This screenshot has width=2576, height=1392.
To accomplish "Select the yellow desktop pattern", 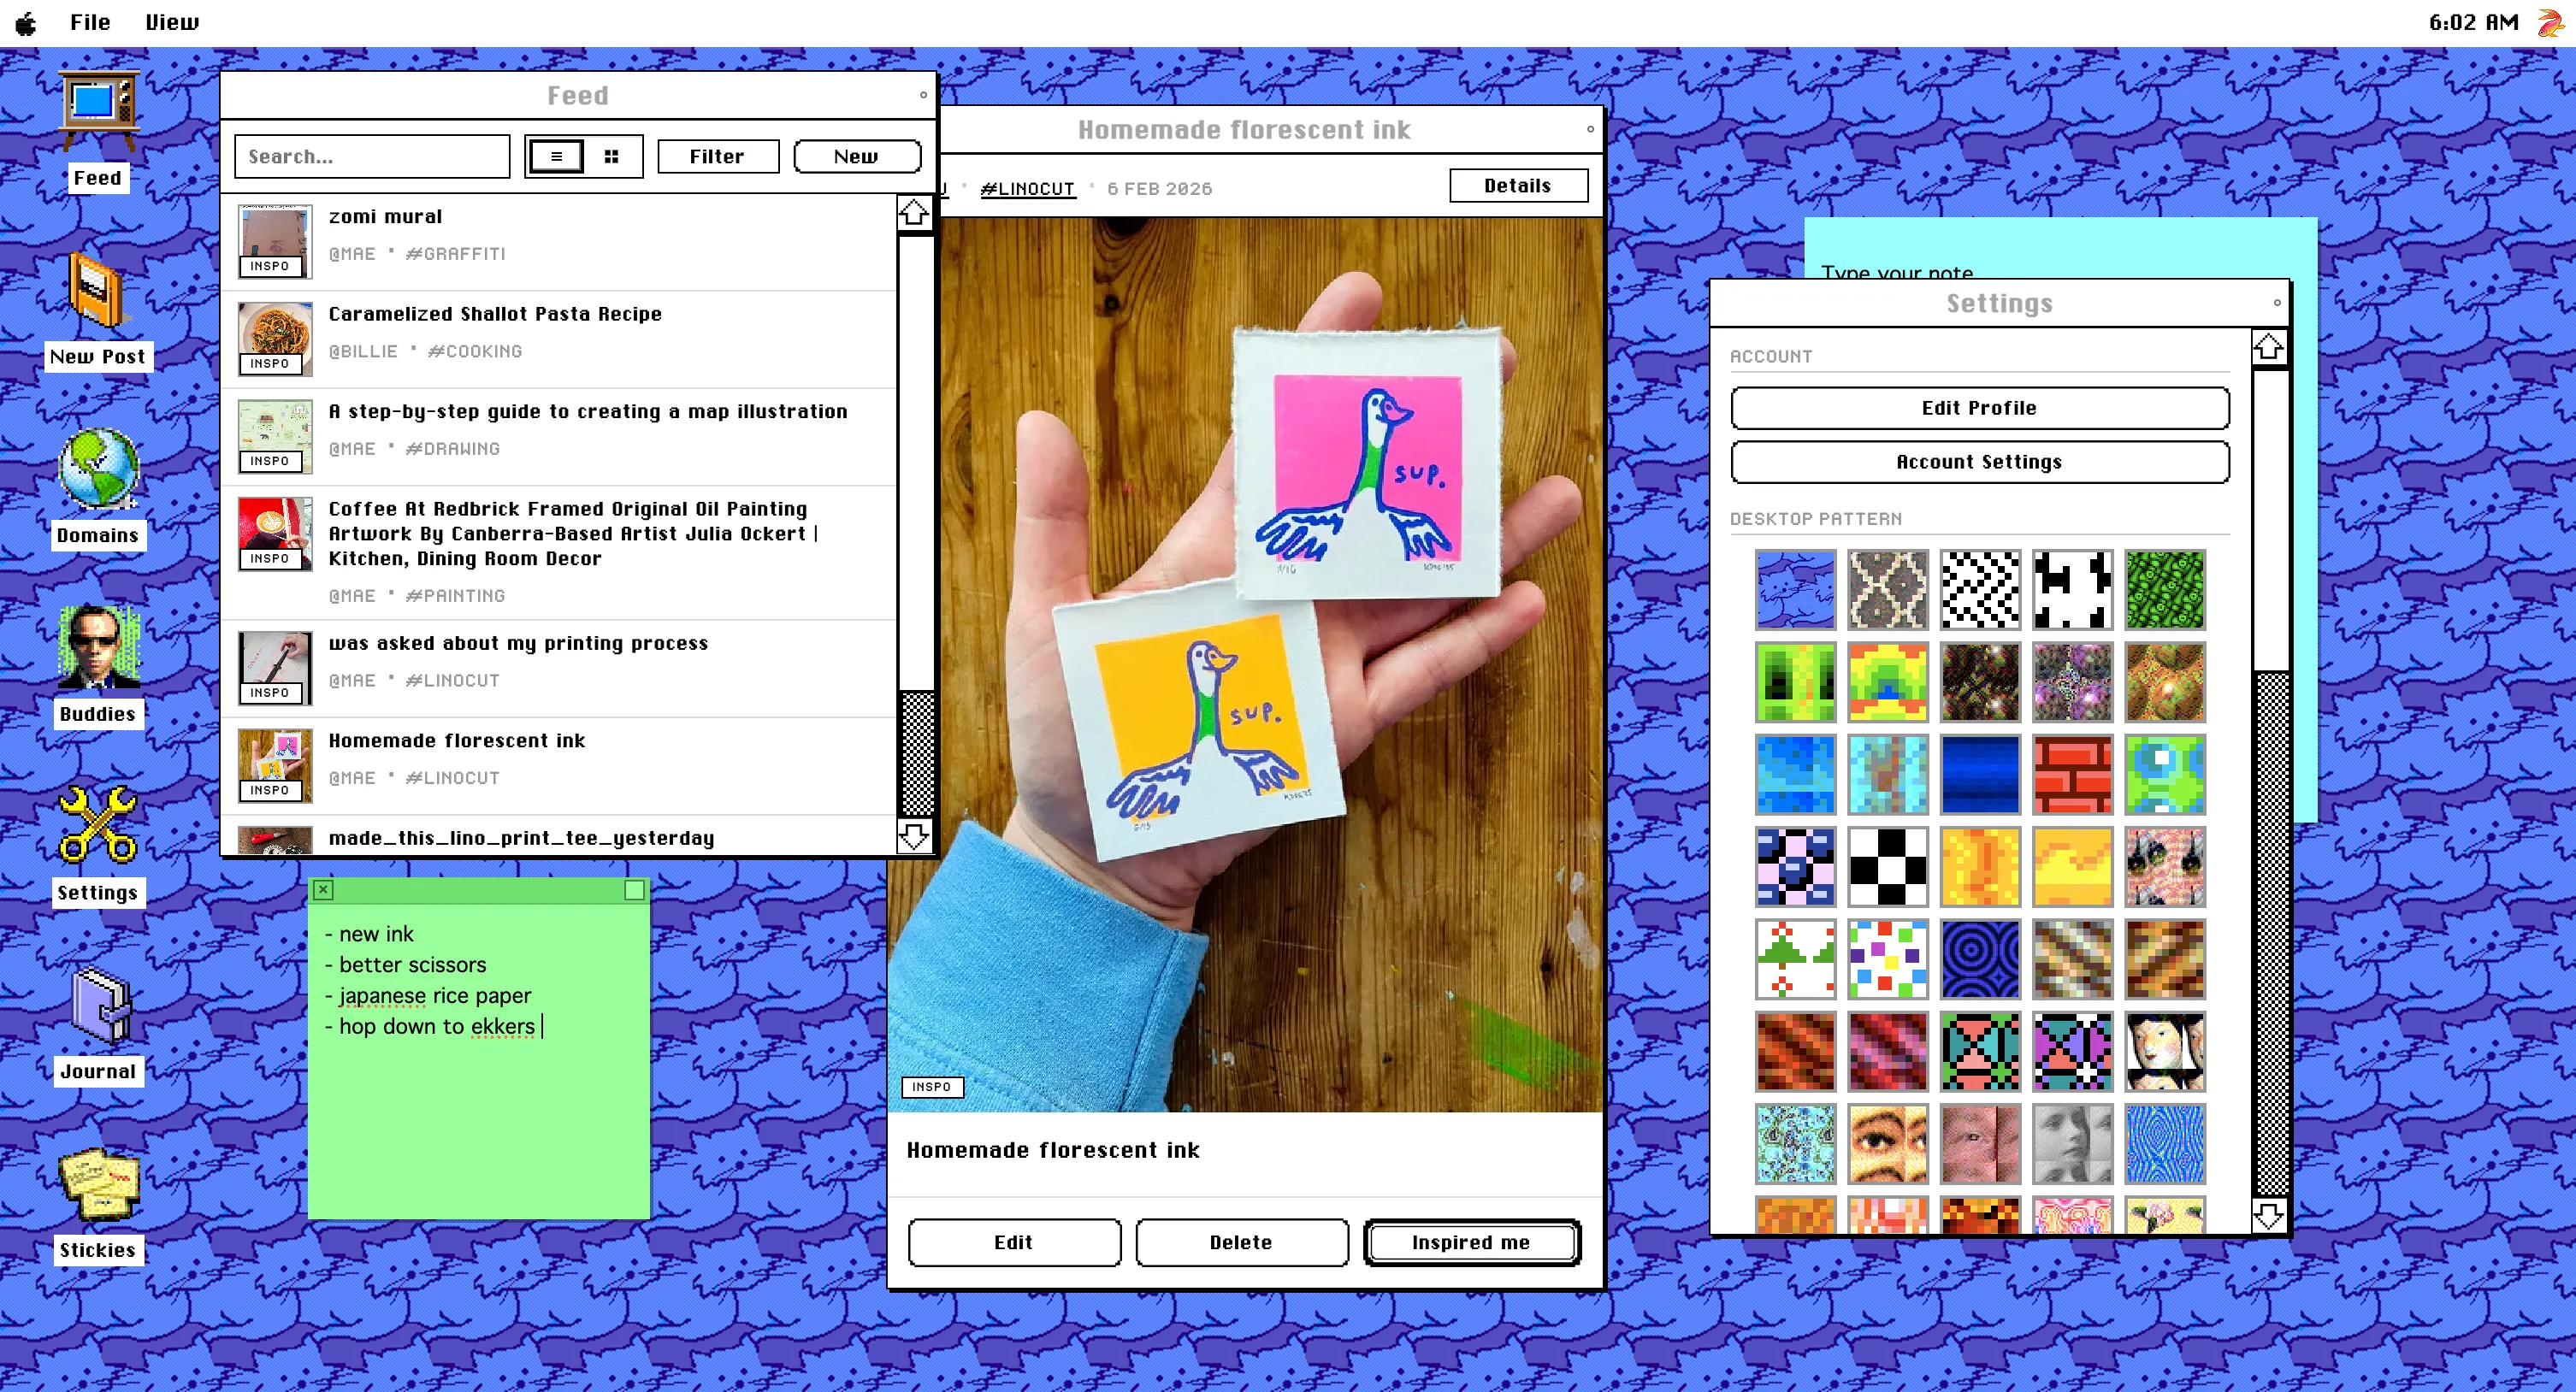I will (x=2072, y=867).
